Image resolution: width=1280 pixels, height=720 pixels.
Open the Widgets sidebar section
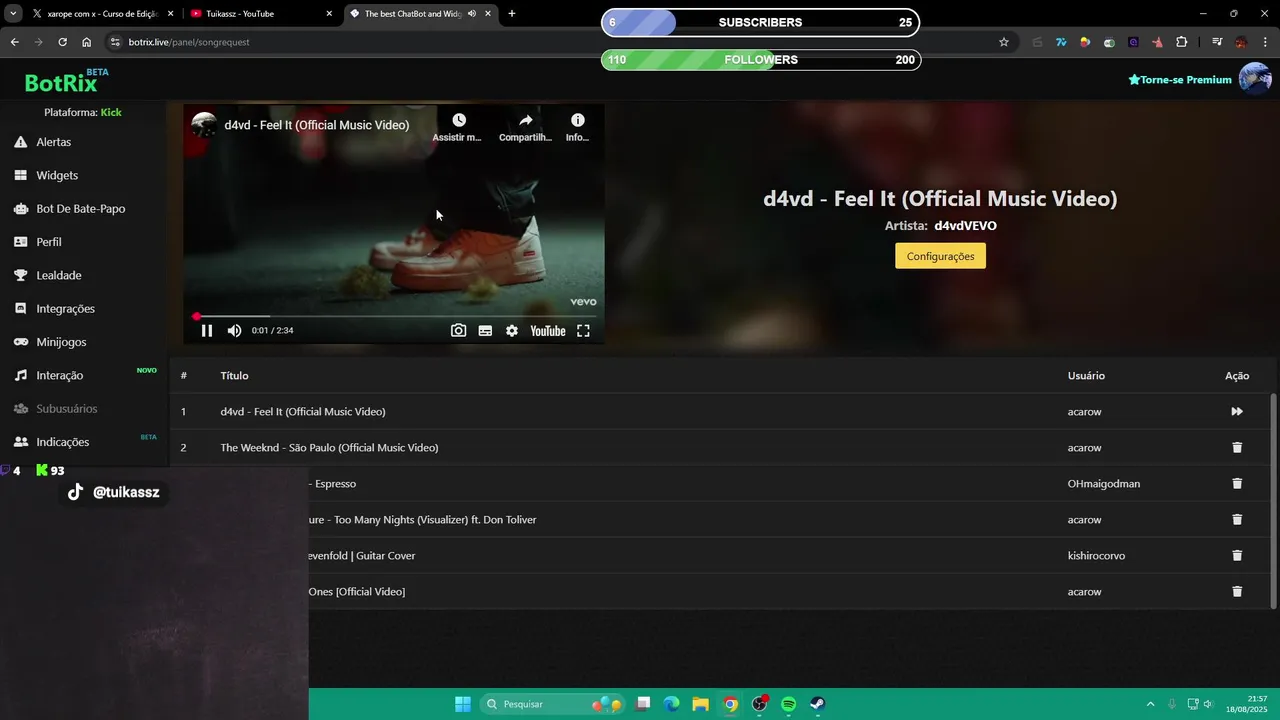[x=57, y=175]
